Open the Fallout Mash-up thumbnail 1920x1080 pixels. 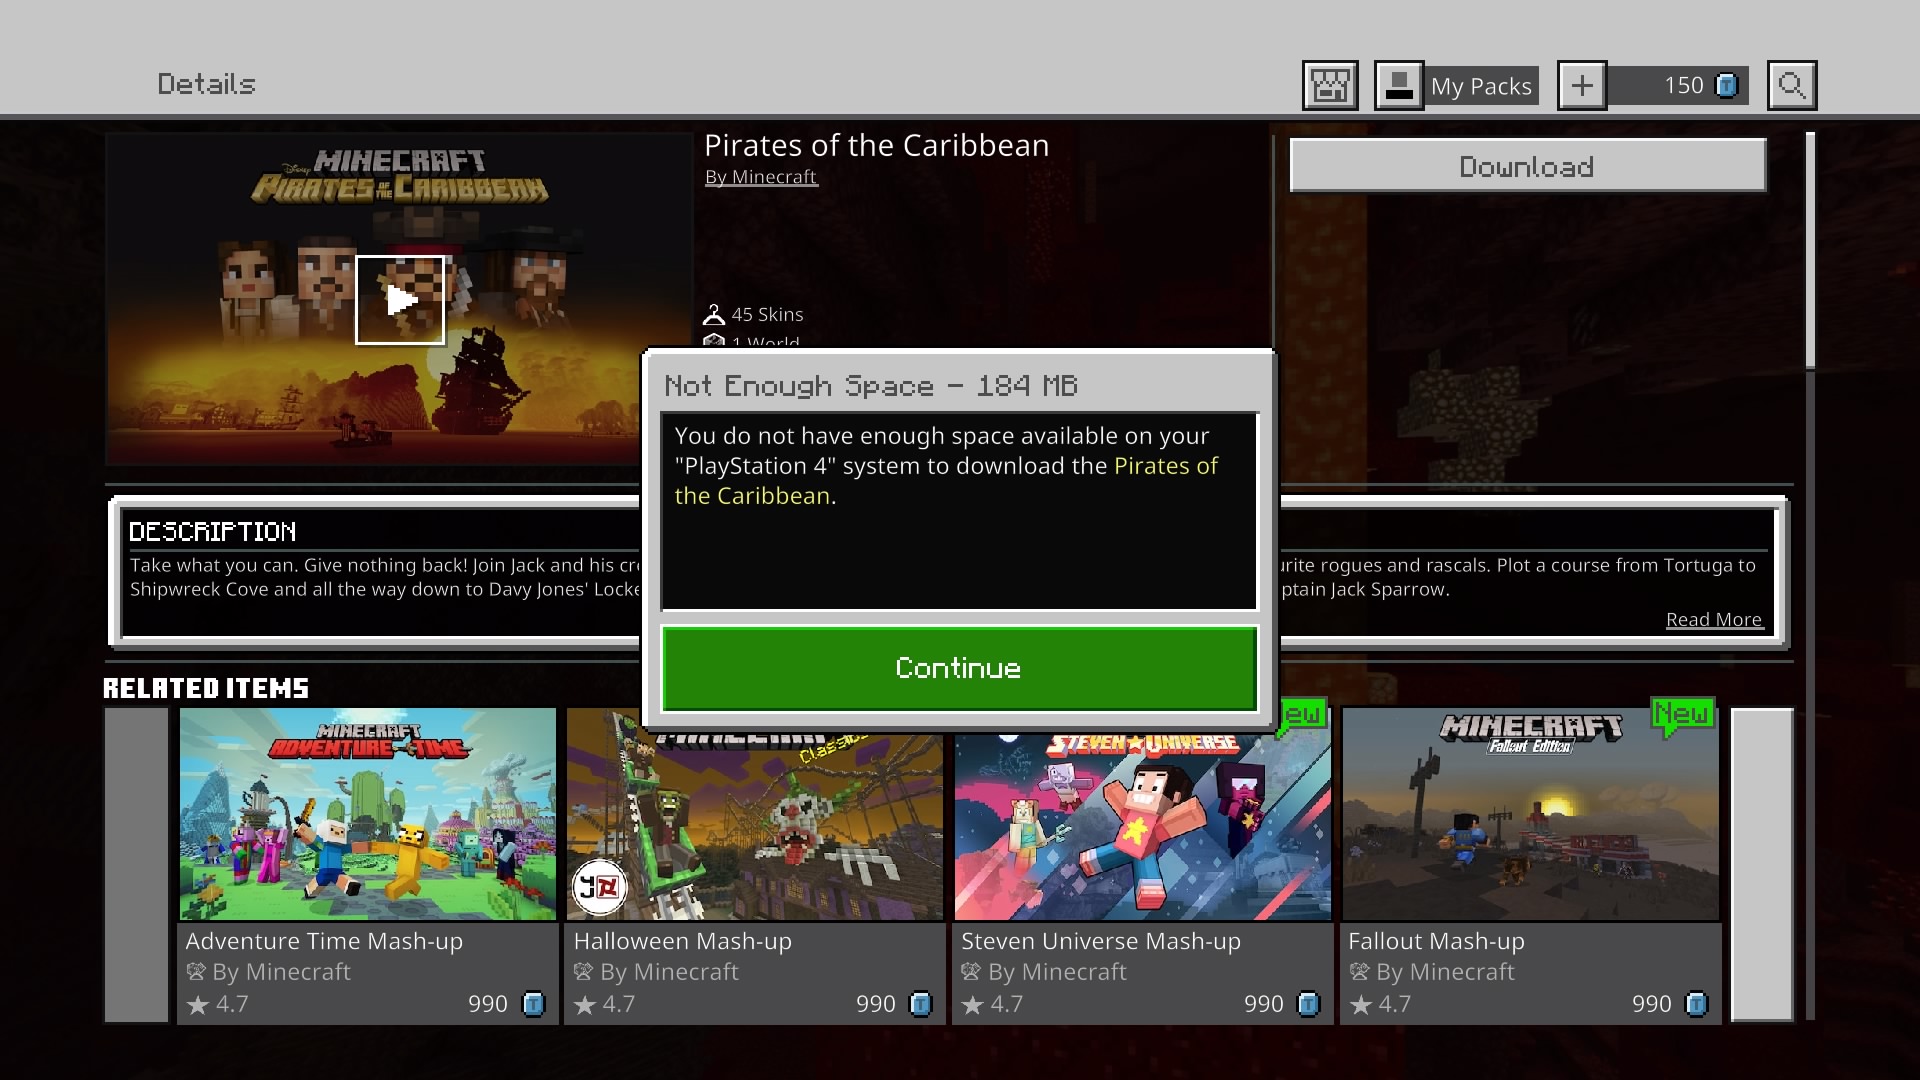pos(1530,814)
